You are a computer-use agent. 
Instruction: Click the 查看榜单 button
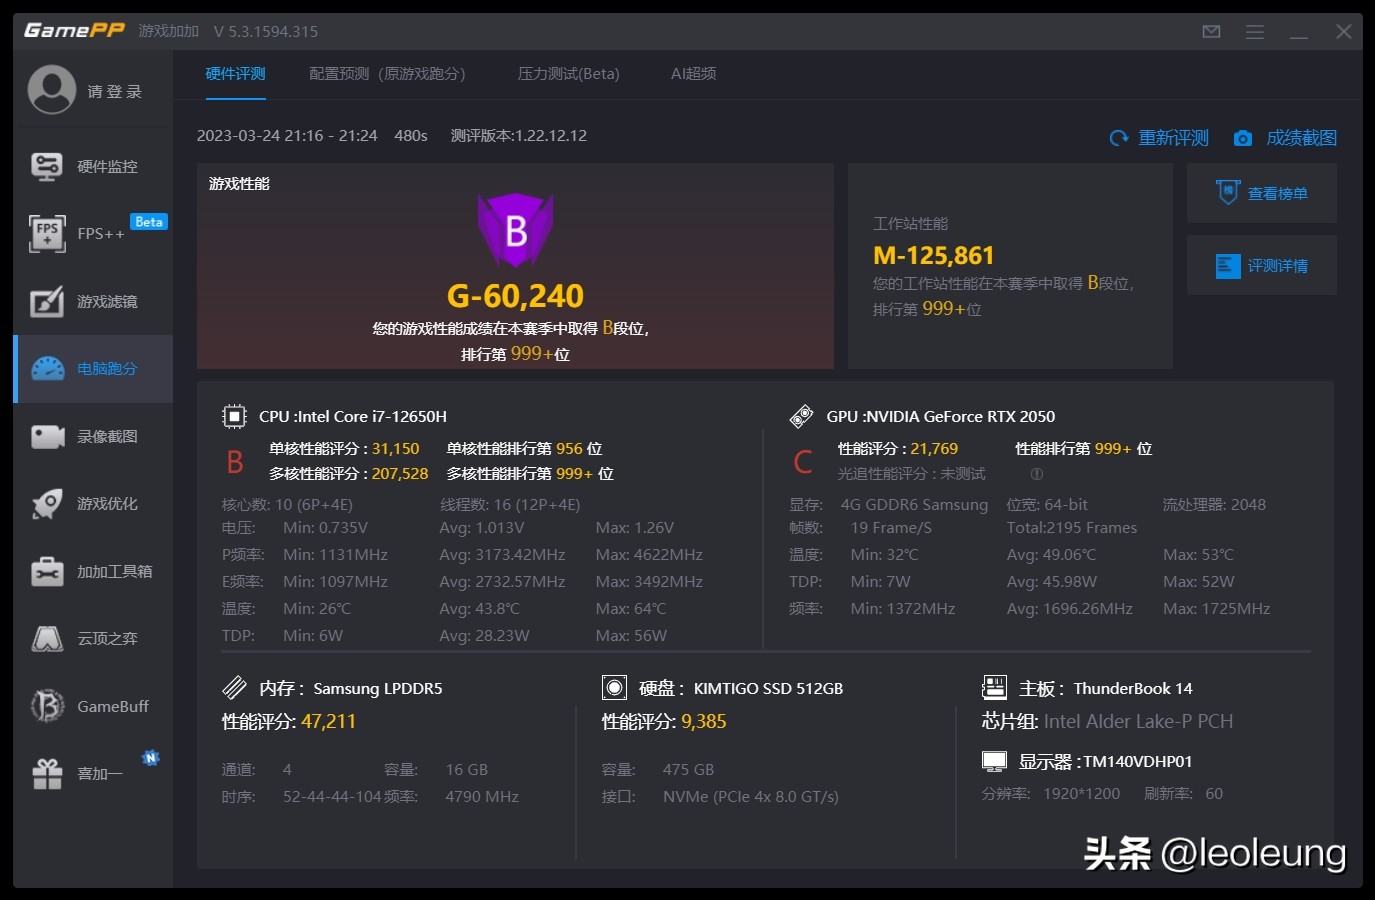[1262, 193]
